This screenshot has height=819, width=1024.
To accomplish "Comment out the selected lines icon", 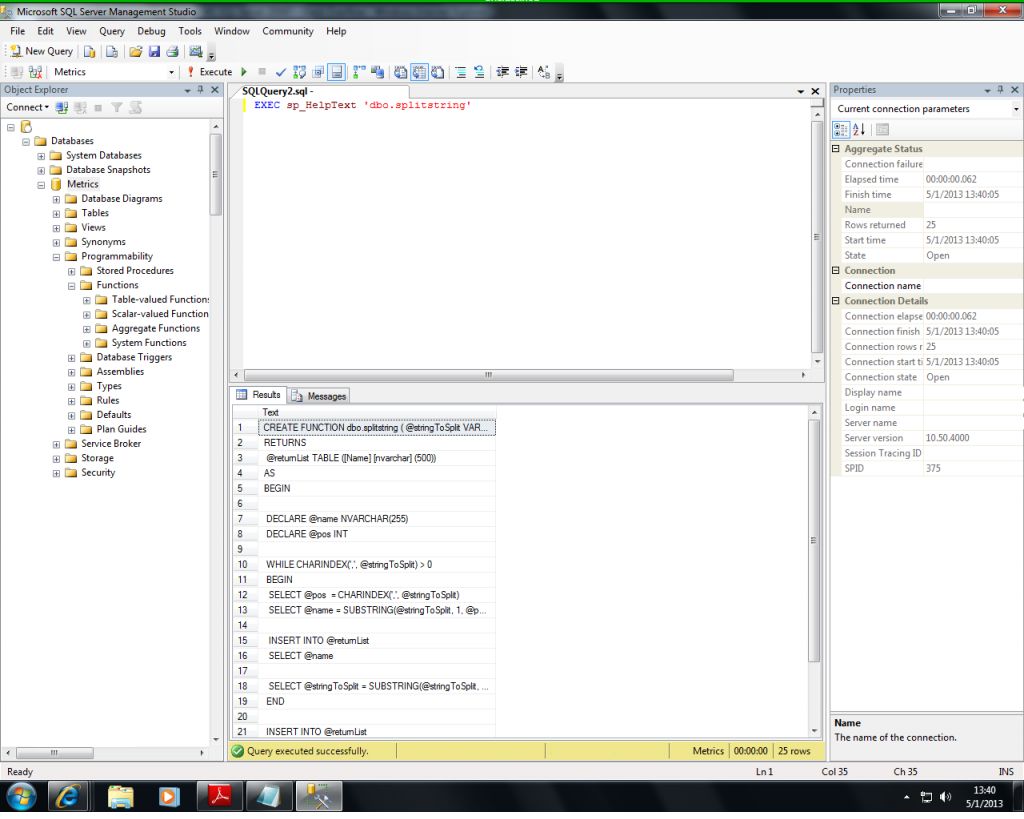I will [x=461, y=72].
